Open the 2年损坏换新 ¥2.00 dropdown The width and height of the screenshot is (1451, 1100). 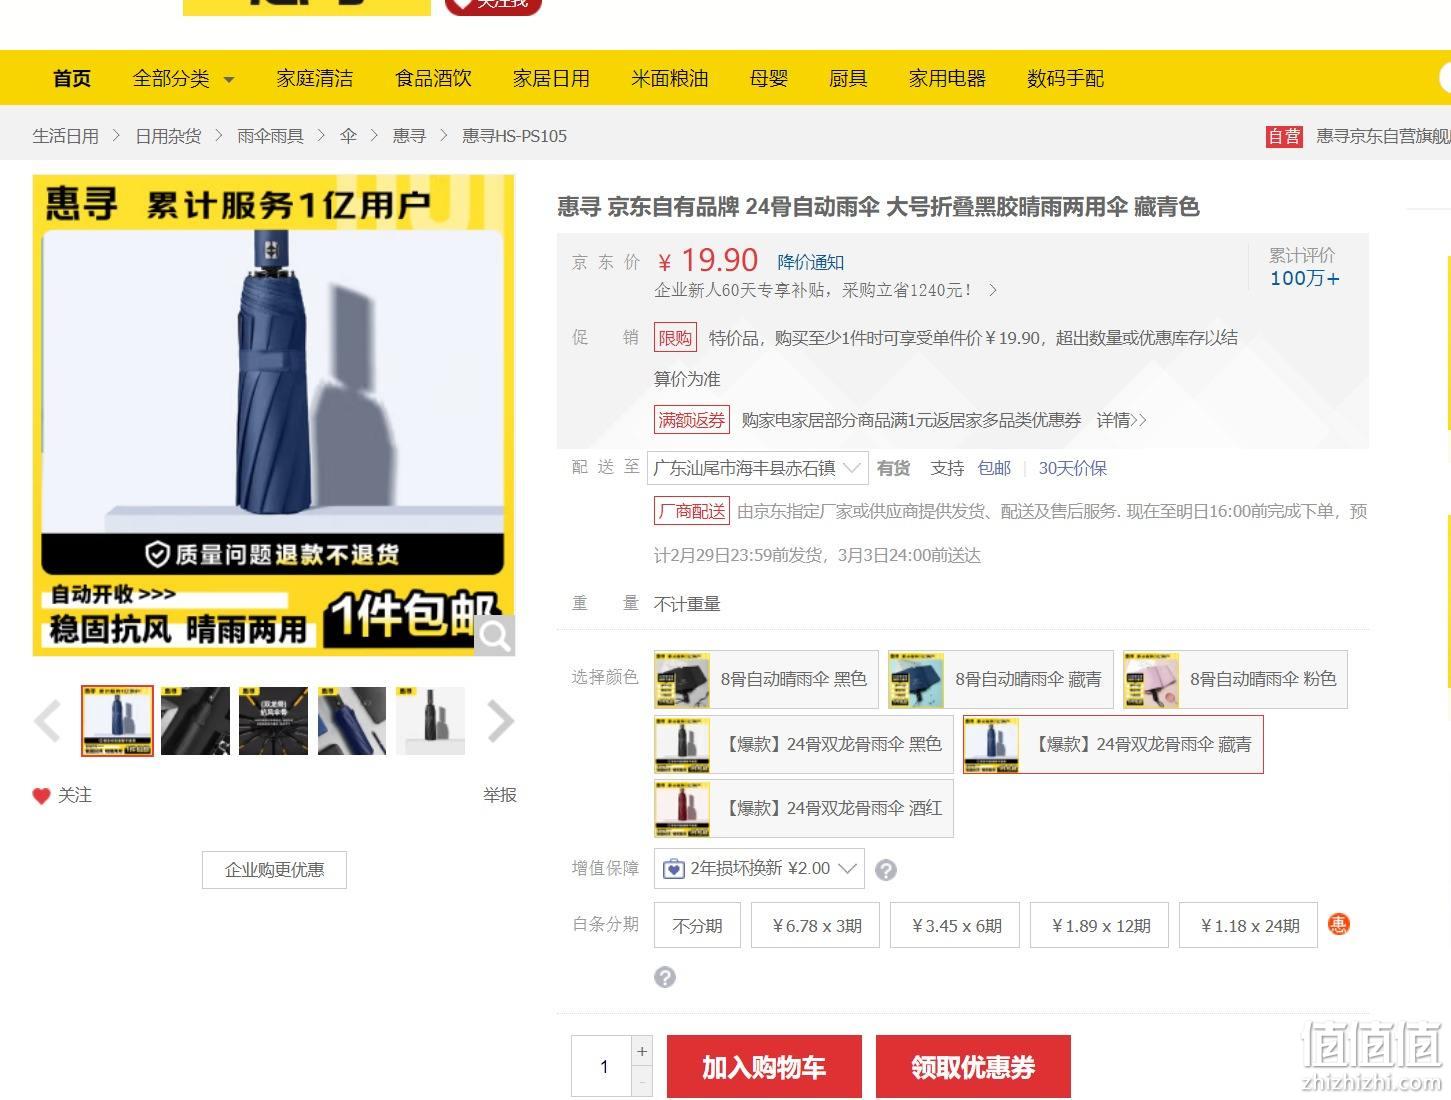(759, 868)
